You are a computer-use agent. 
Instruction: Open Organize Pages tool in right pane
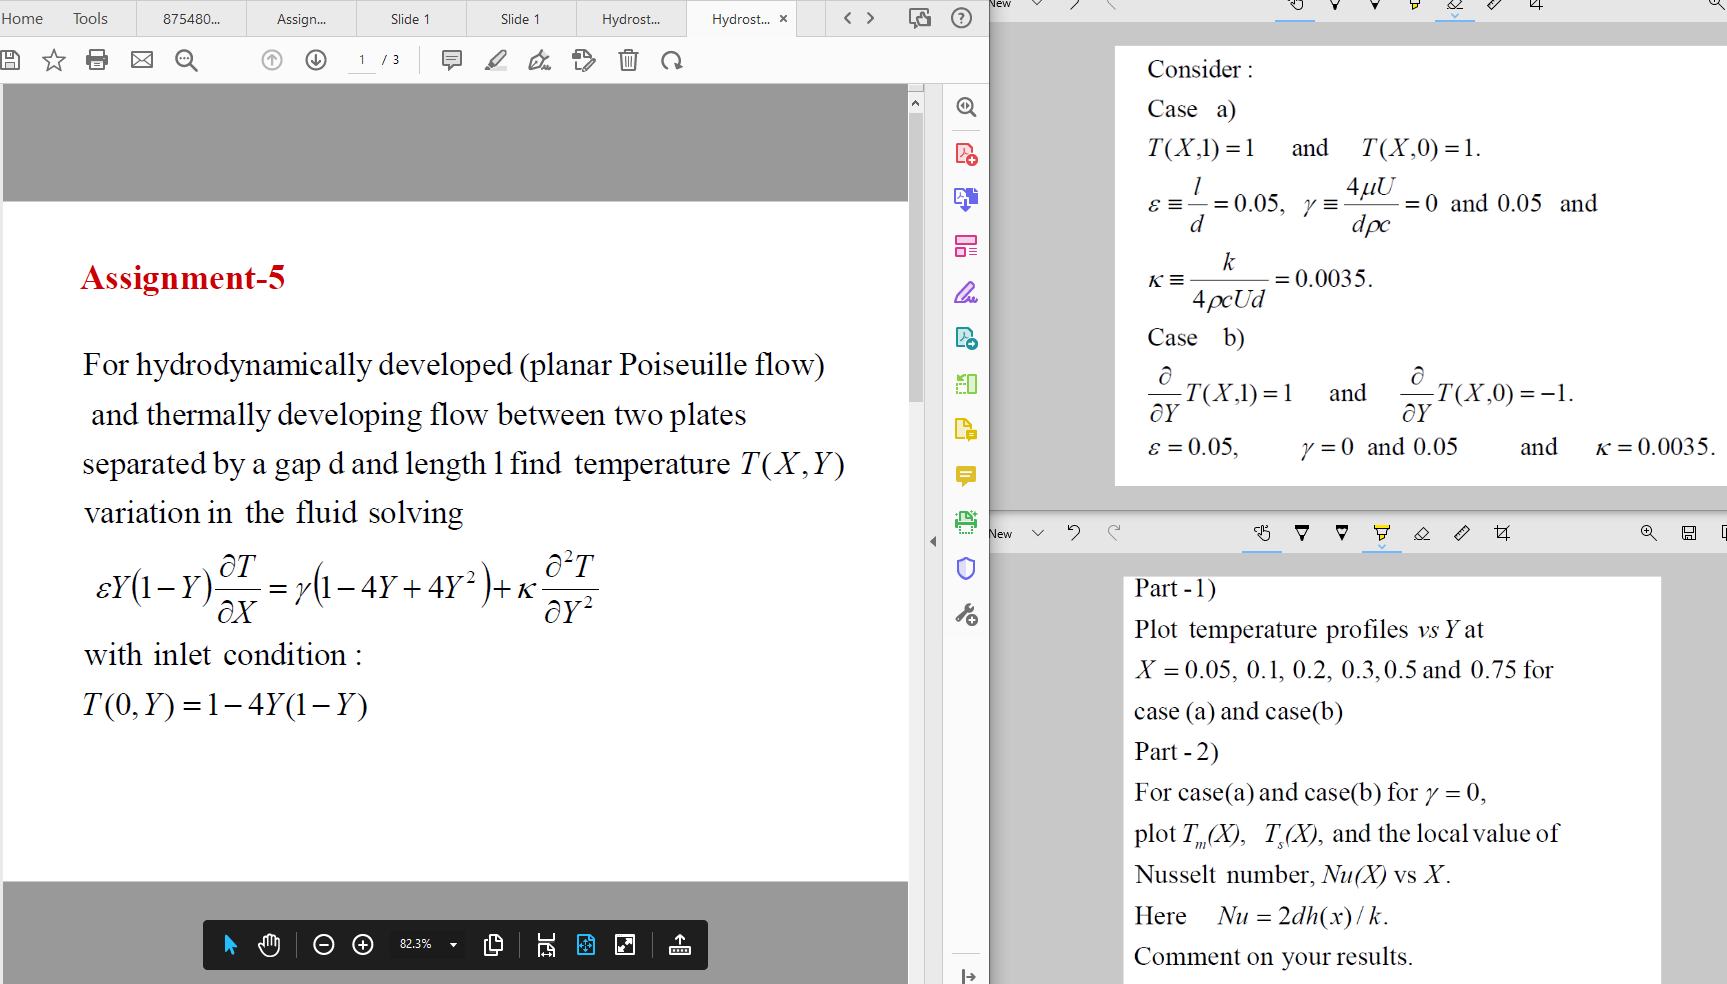click(966, 246)
